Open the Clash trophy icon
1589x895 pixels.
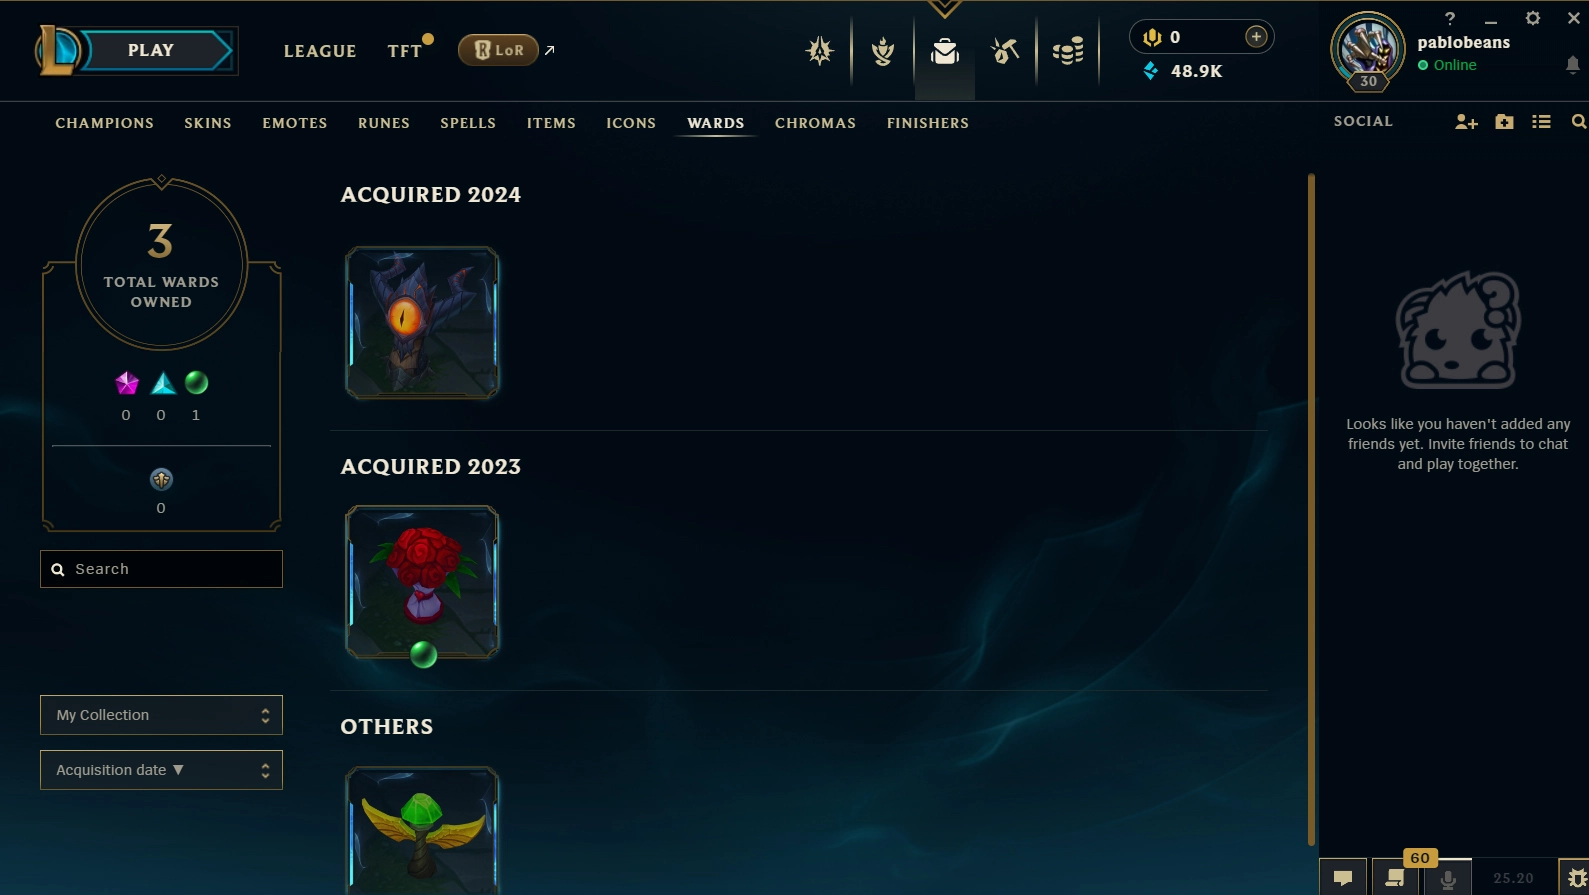tap(882, 51)
